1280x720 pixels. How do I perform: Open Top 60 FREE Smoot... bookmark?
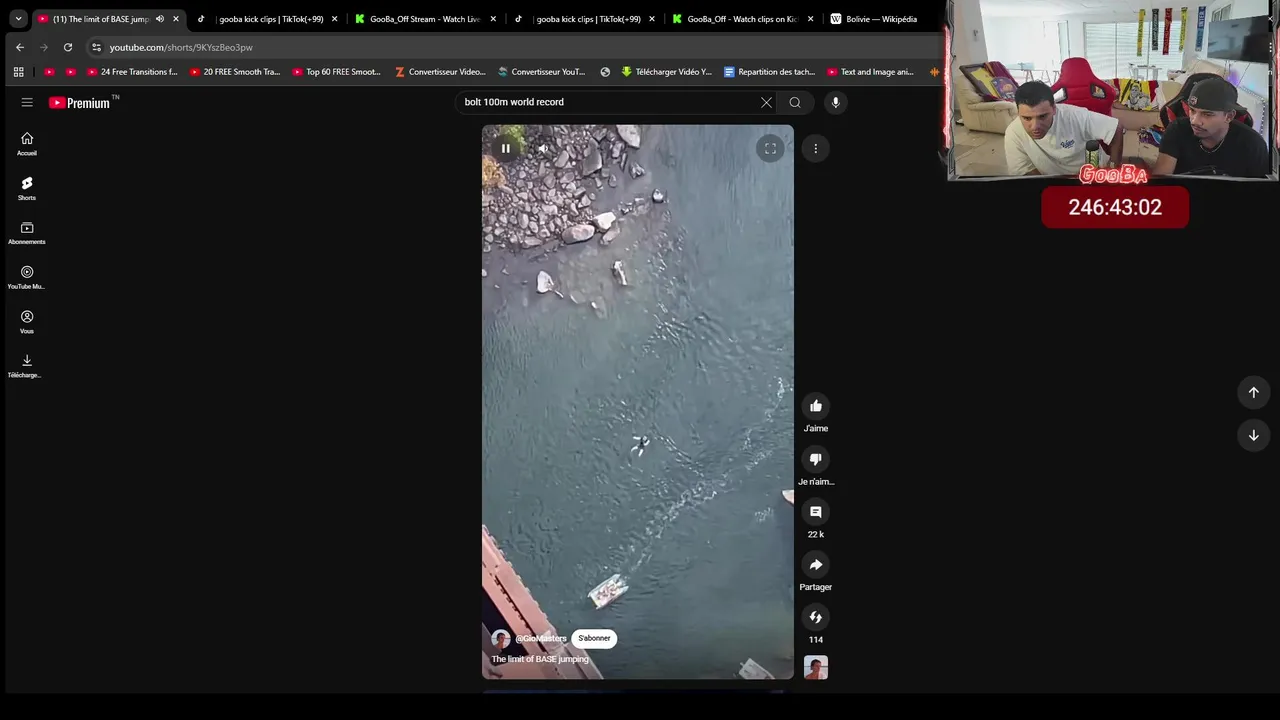pos(336,72)
